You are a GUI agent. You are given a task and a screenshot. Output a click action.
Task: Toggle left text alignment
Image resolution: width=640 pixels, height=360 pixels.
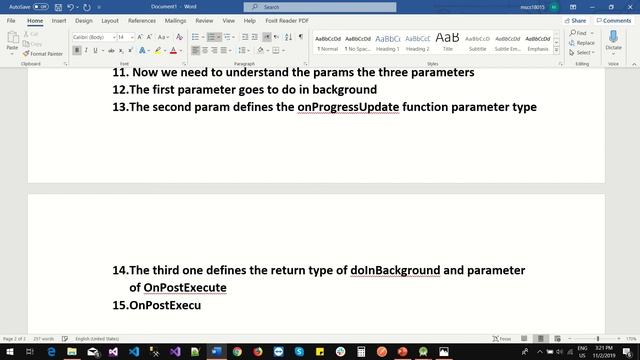(196, 50)
